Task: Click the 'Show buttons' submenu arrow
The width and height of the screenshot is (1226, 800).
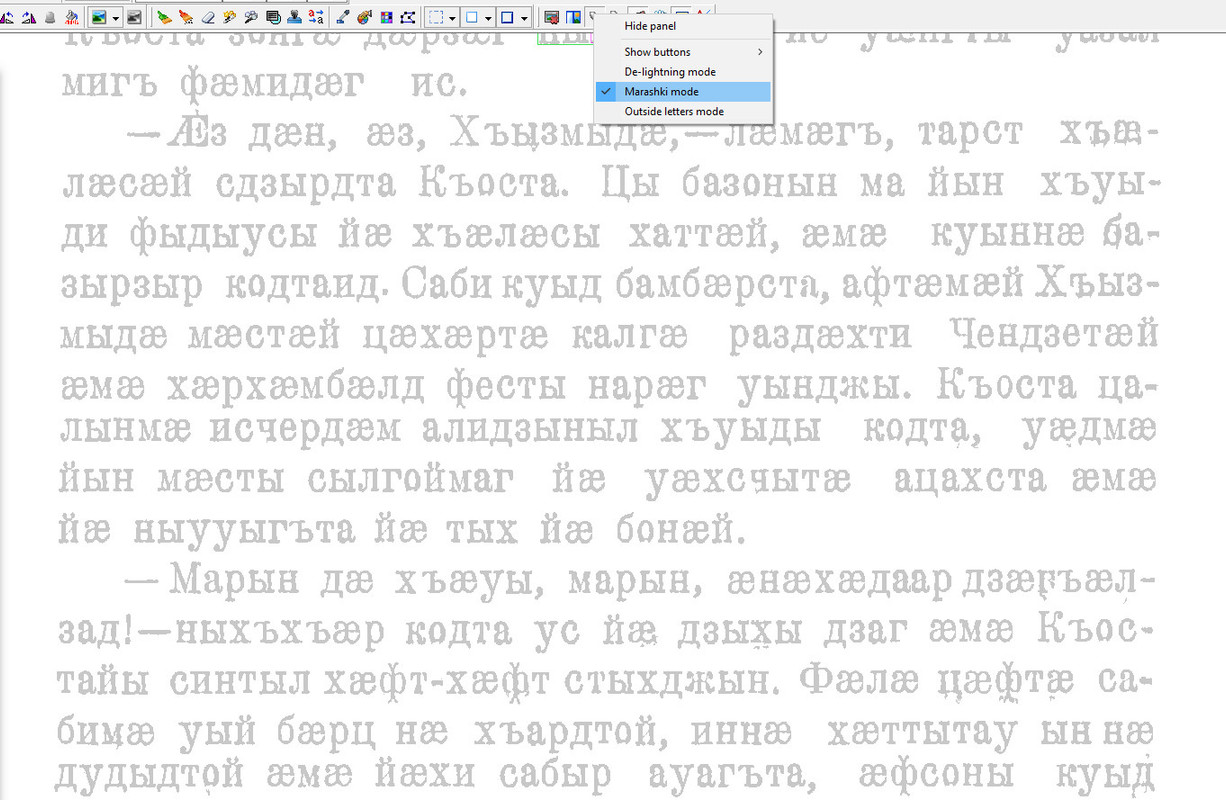Action: click(760, 52)
